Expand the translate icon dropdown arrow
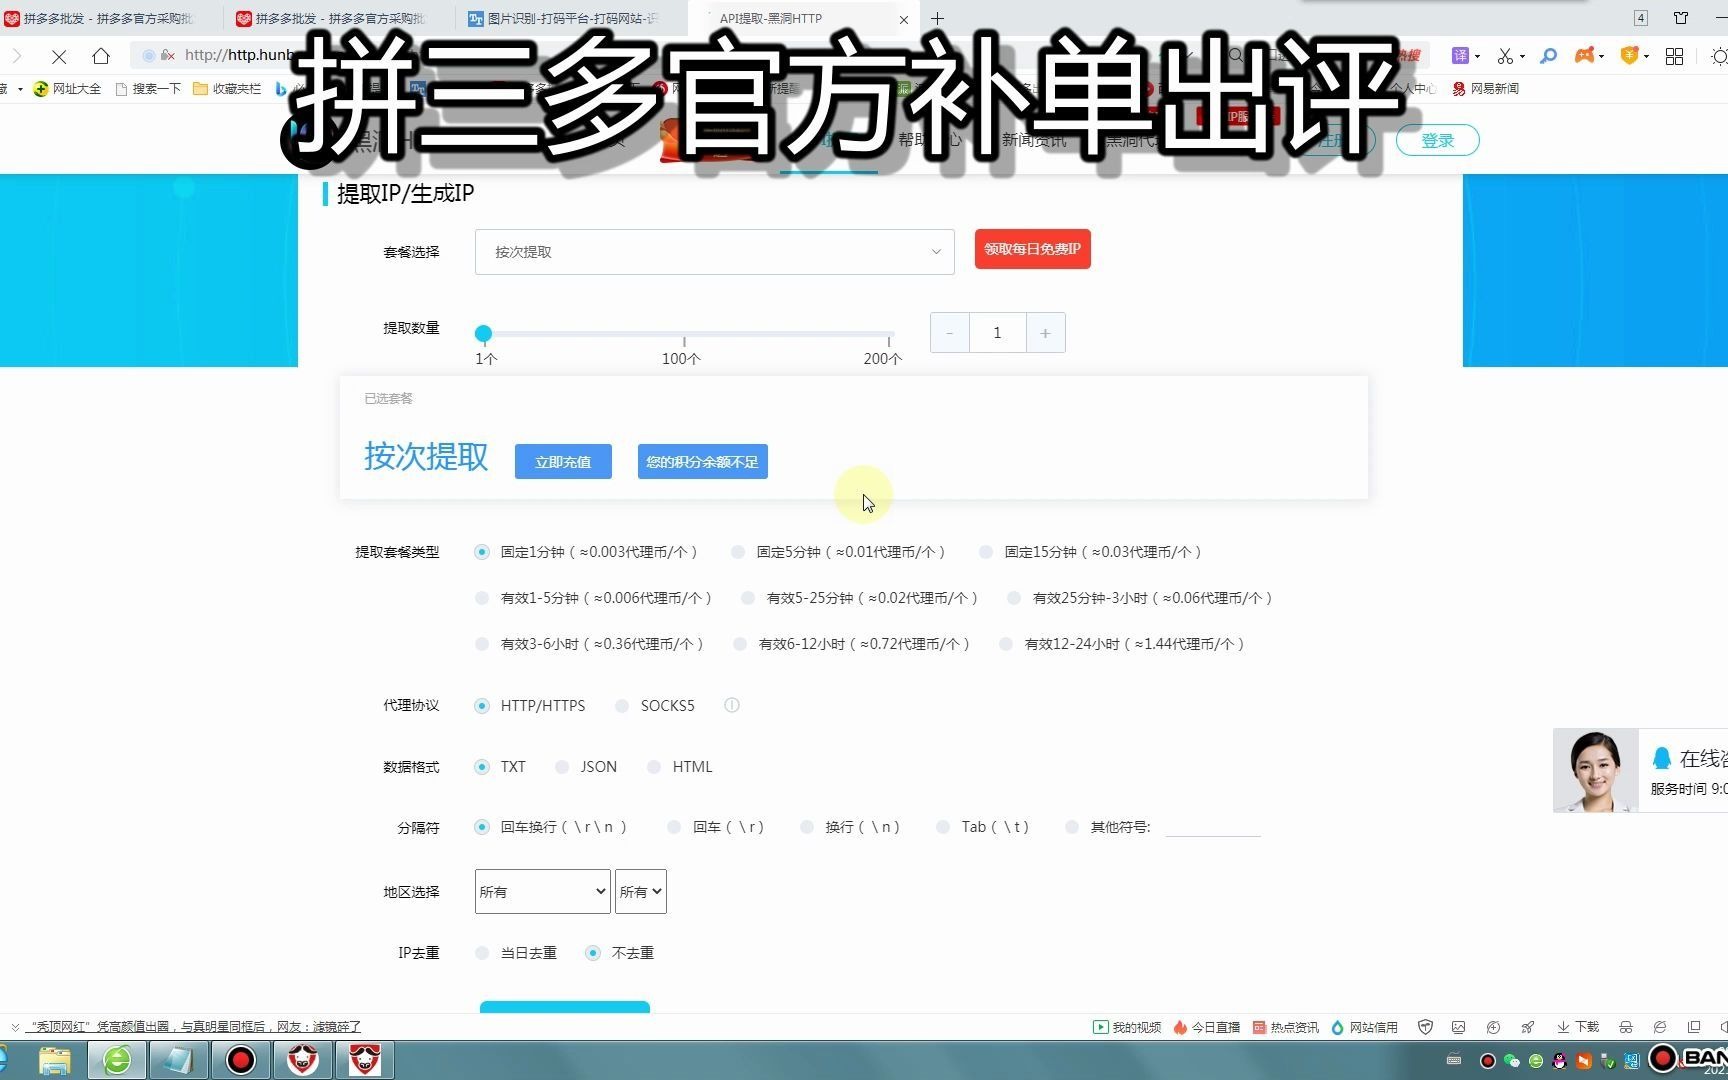This screenshot has height=1080, width=1728. (x=1477, y=57)
